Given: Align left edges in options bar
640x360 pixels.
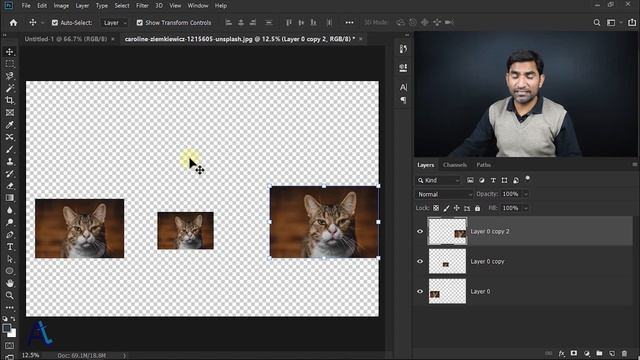Looking at the screenshot, I should (x=229, y=23).
